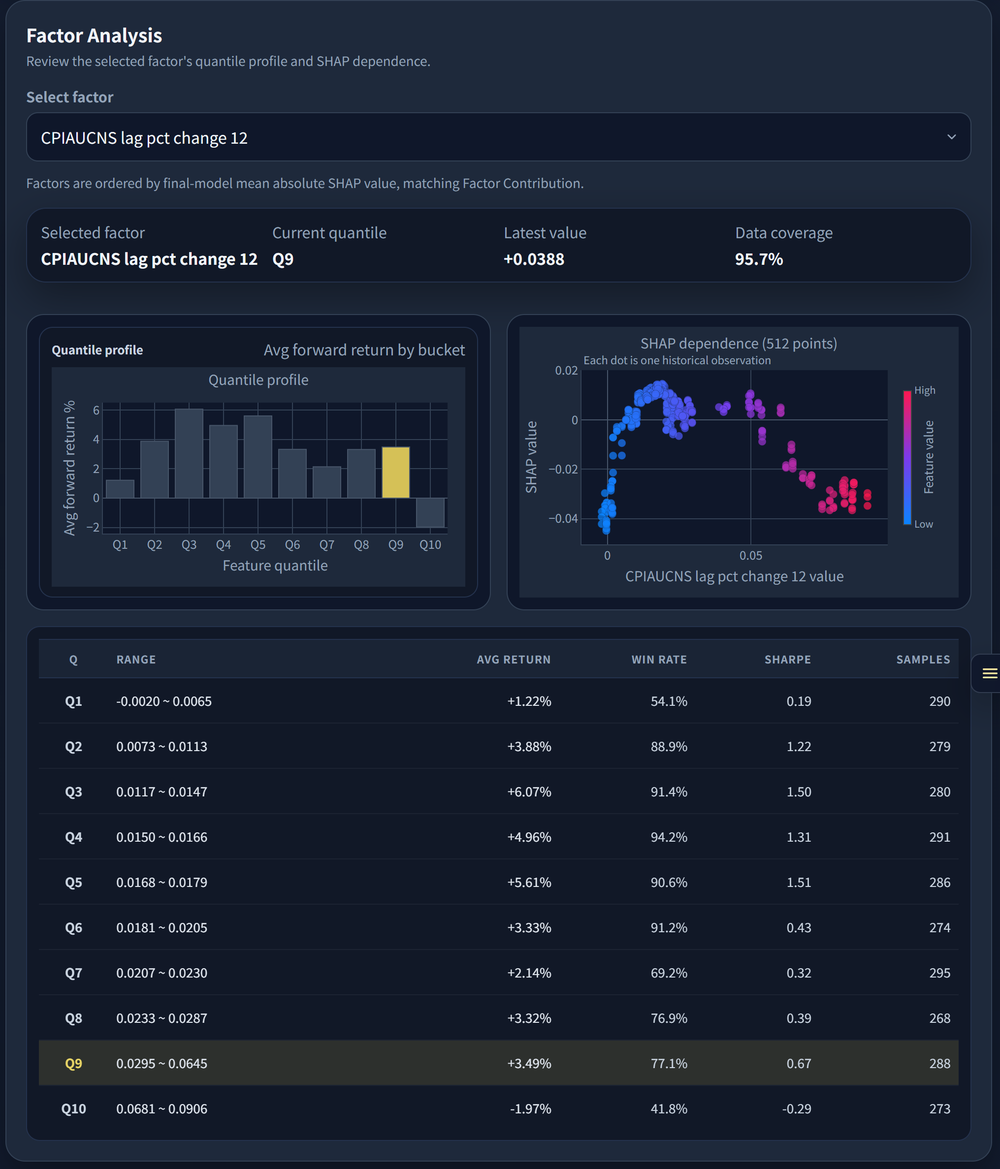Click range '0.0207 ~ 0.0230' in Q7 row
The height and width of the screenshot is (1169, 1000).
[x=162, y=973]
